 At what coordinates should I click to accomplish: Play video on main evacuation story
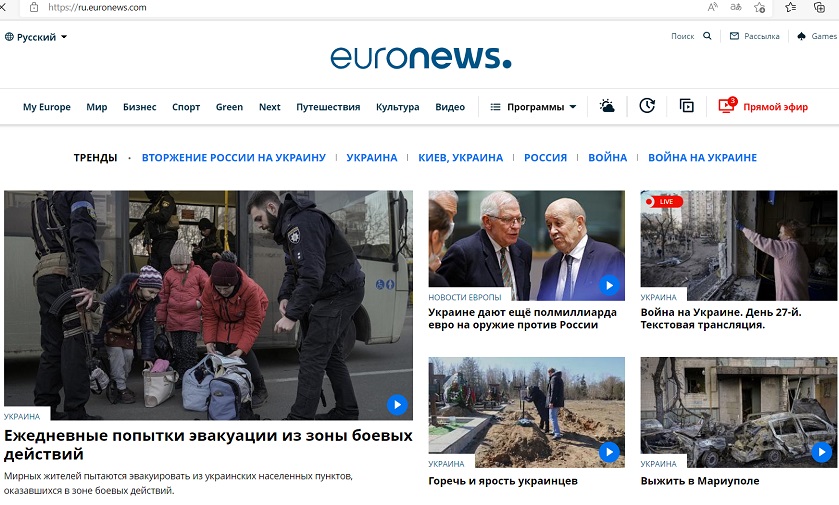pyautogui.click(x=397, y=405)
